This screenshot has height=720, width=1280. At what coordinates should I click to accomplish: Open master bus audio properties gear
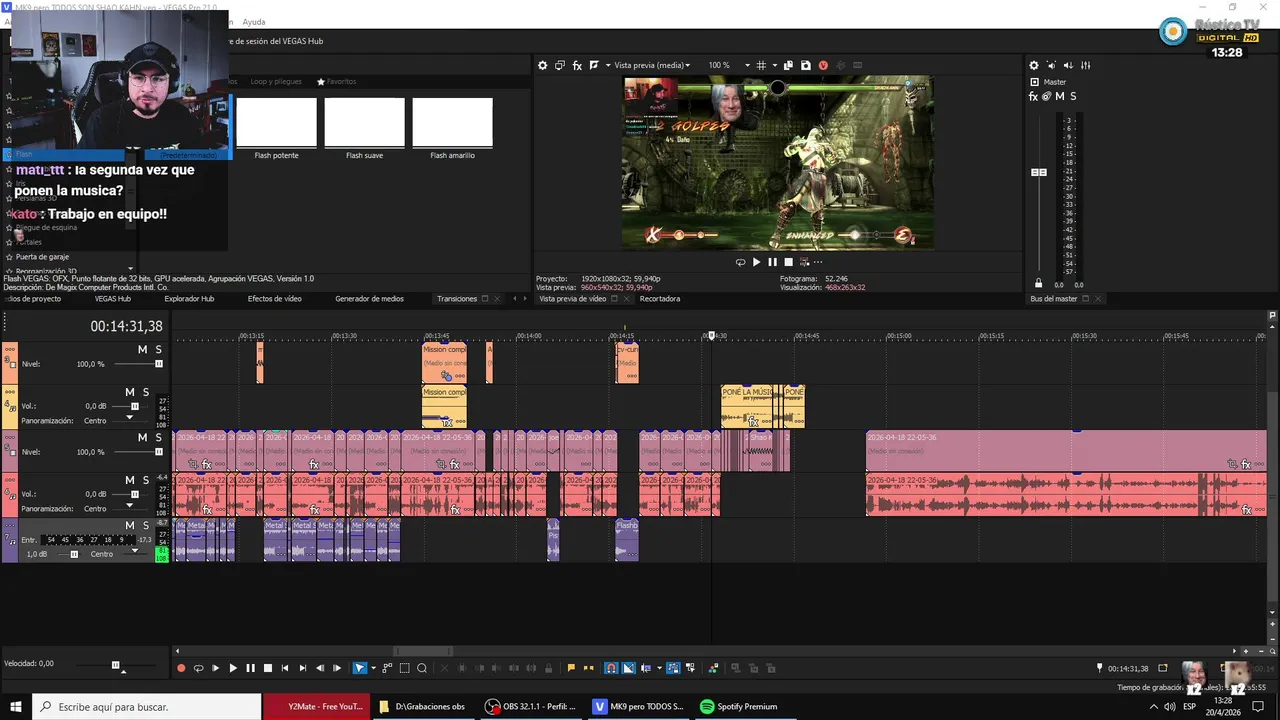pos(1034,65)
